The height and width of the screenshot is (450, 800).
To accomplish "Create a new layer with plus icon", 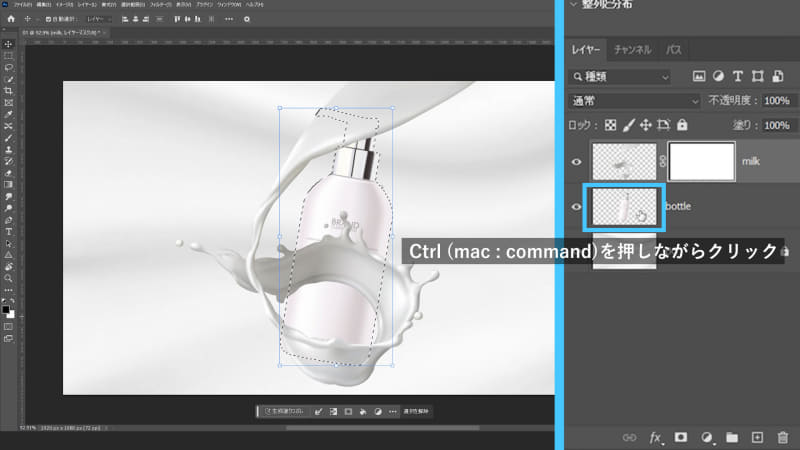I will click(x=758, y=437).
